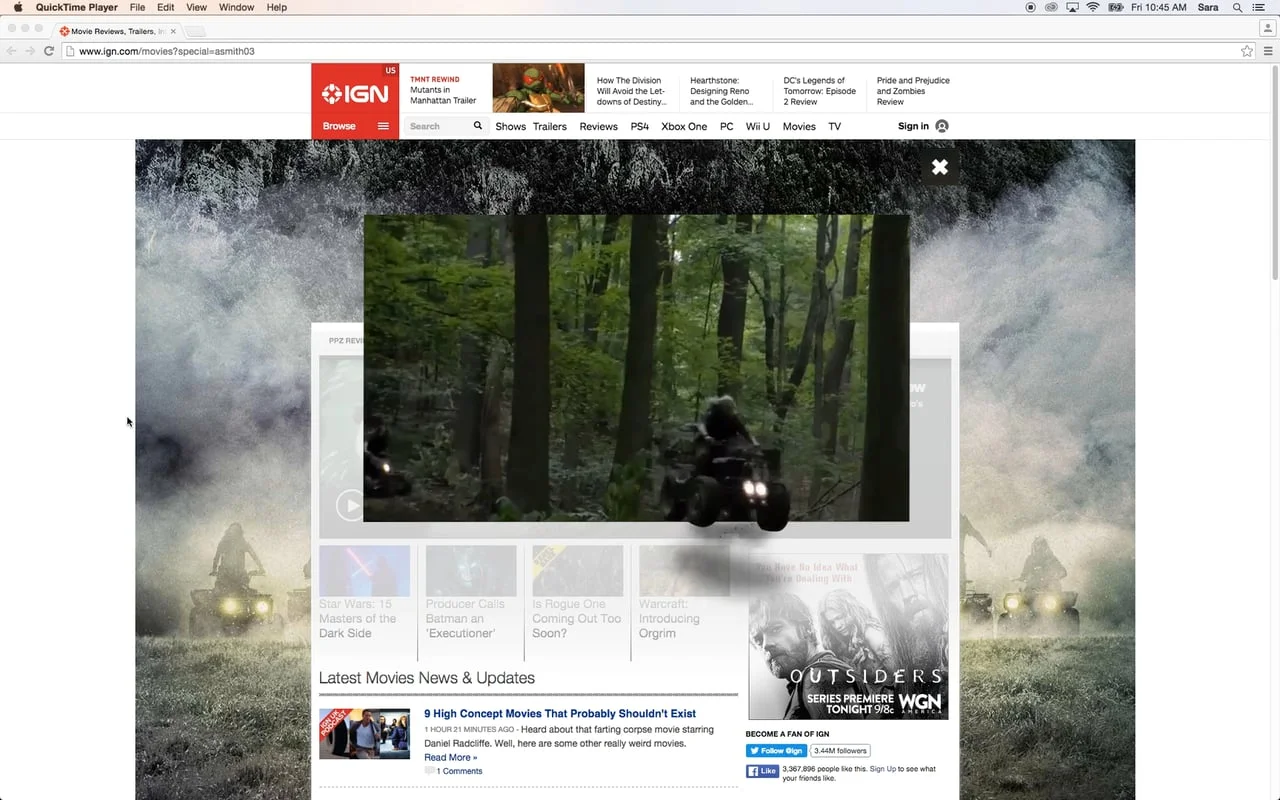The width and height of the screenshot is (1280, 800).
Task: Open DC's Legends of Tomorrow review link
Action: click(820, 91)
